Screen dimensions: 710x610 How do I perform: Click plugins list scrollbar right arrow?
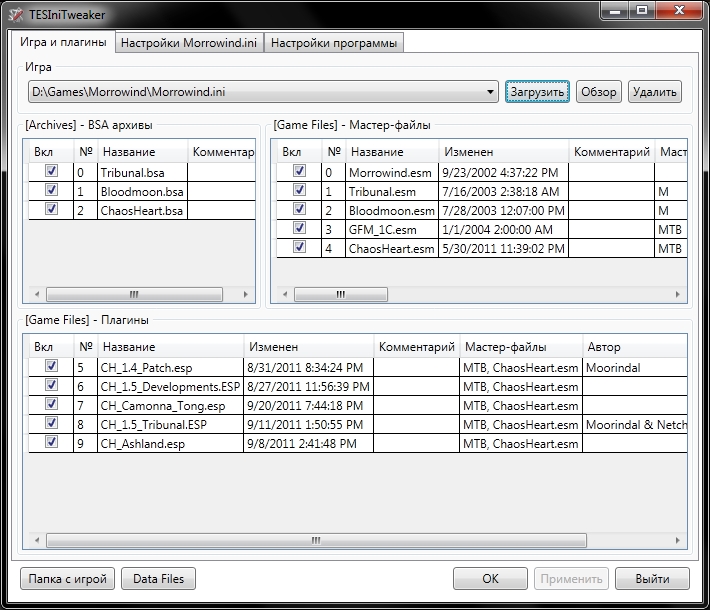click(677, 540)
